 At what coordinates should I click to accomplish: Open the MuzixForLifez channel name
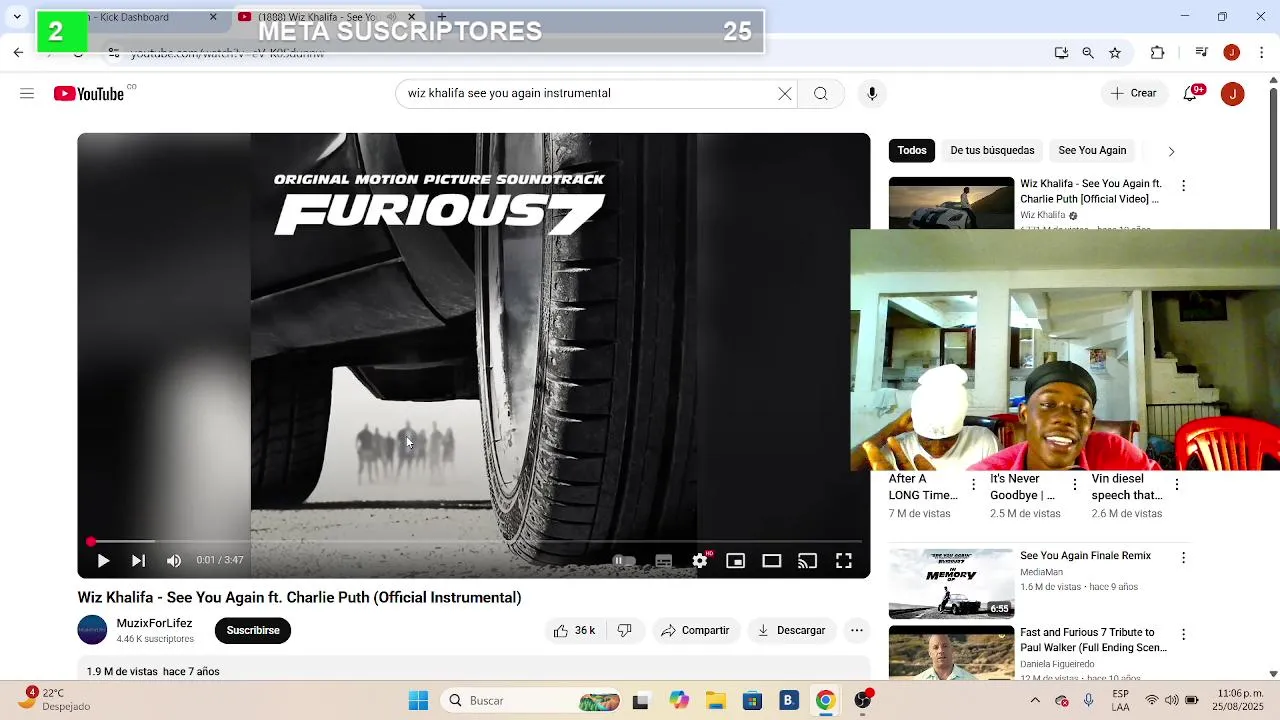coord(154,623)
